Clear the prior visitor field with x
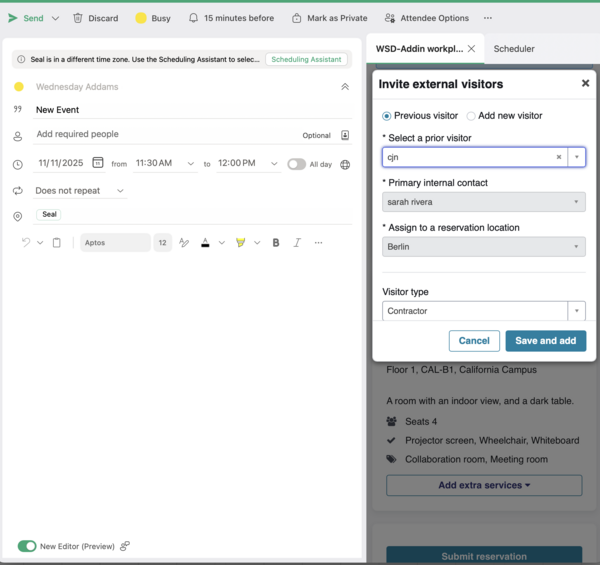 pos(559,157)
